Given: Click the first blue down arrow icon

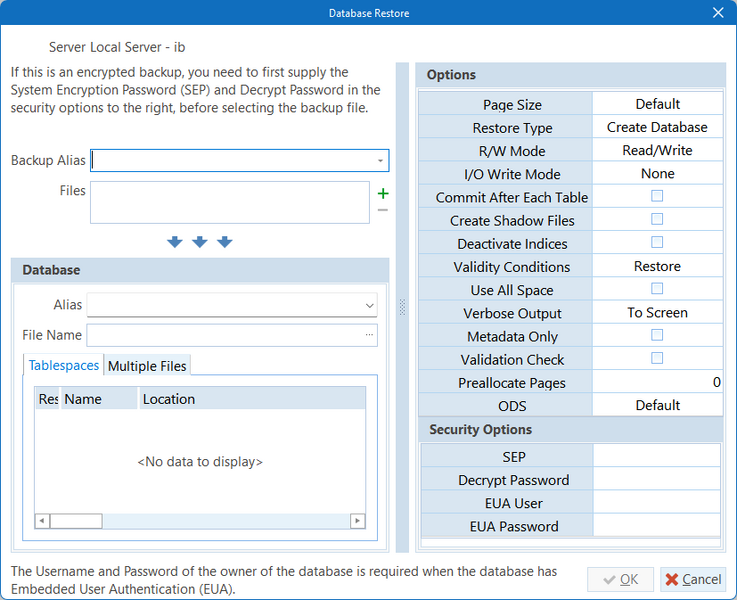Looking at the screenshot, I should pos(175,242).
